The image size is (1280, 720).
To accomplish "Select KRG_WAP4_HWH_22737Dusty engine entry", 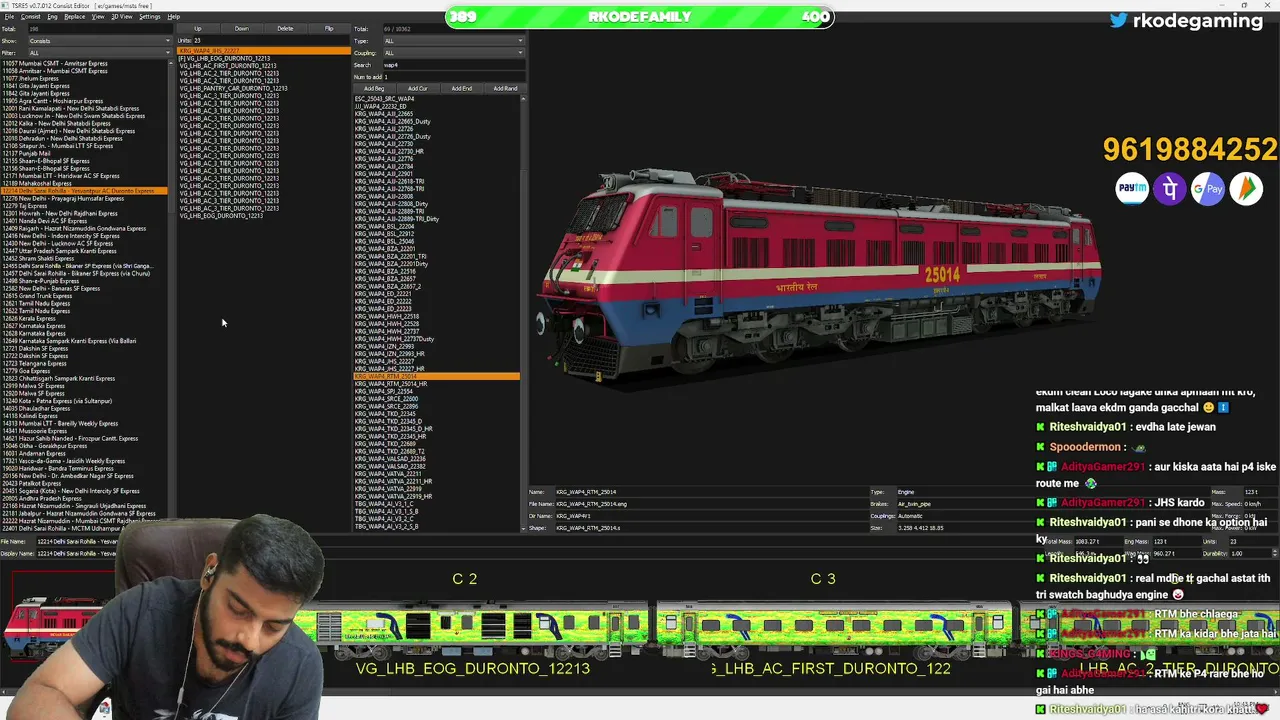I will tap(394, 339).
